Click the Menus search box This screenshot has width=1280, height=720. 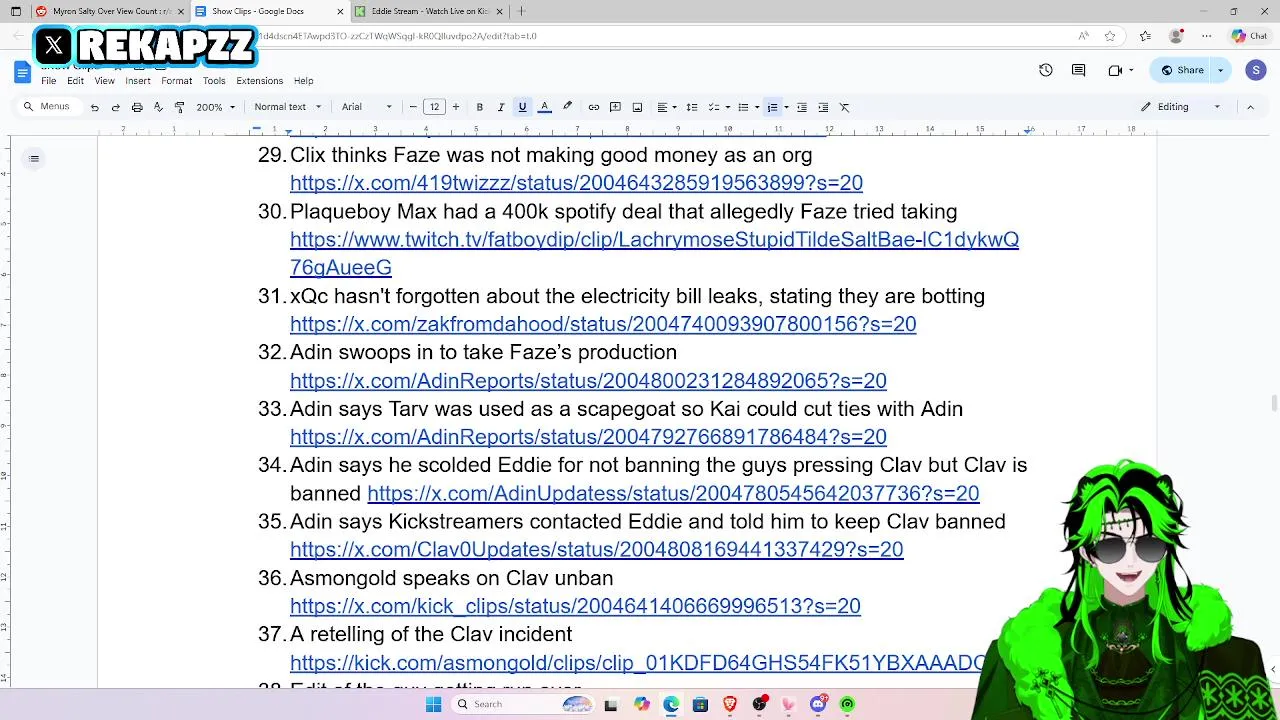coord(48,107)
